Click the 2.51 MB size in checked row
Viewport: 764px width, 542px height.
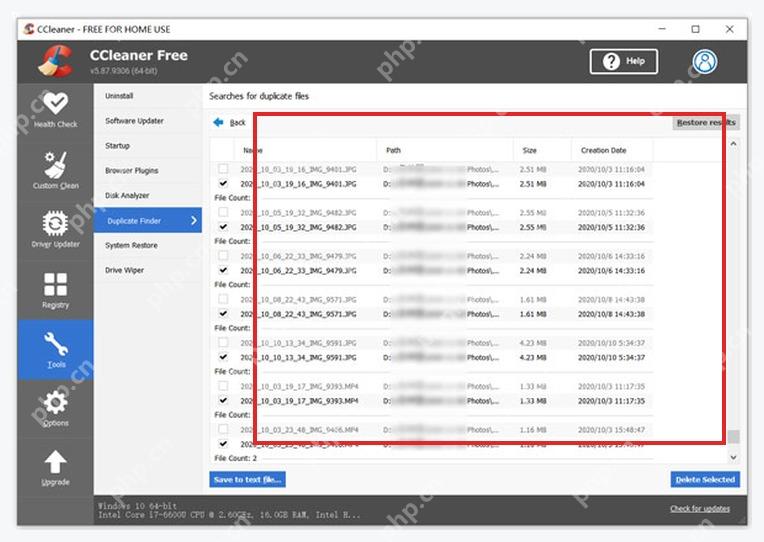(533, 184)
